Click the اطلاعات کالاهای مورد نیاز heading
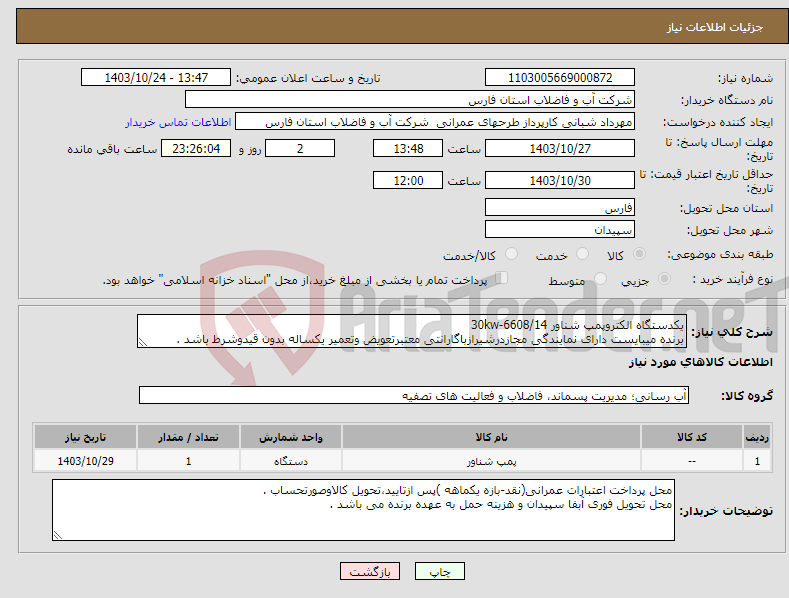Screen dimensions: 789x598 [700, 362]
